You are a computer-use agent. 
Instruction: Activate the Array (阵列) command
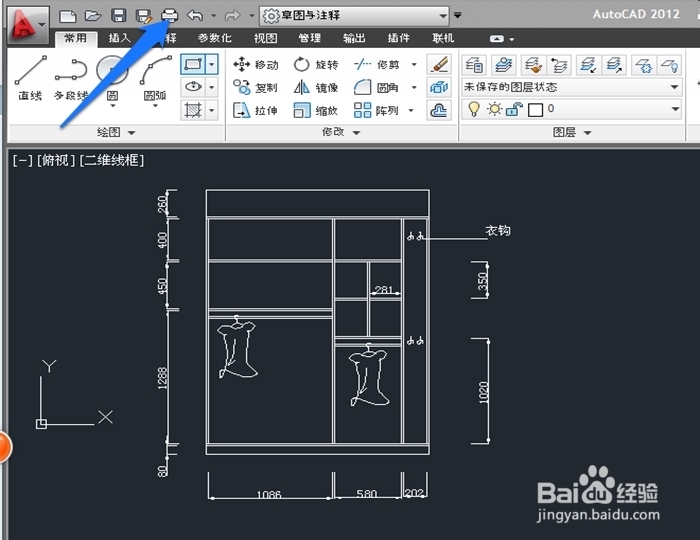click(x=376, y=110)
